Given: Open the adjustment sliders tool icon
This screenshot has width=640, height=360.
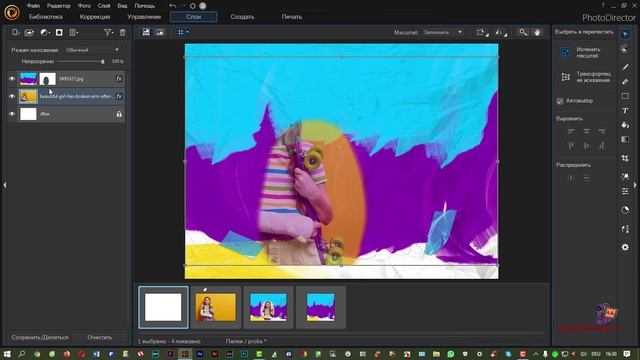Looking at the screenshot, I should (625, 191).
